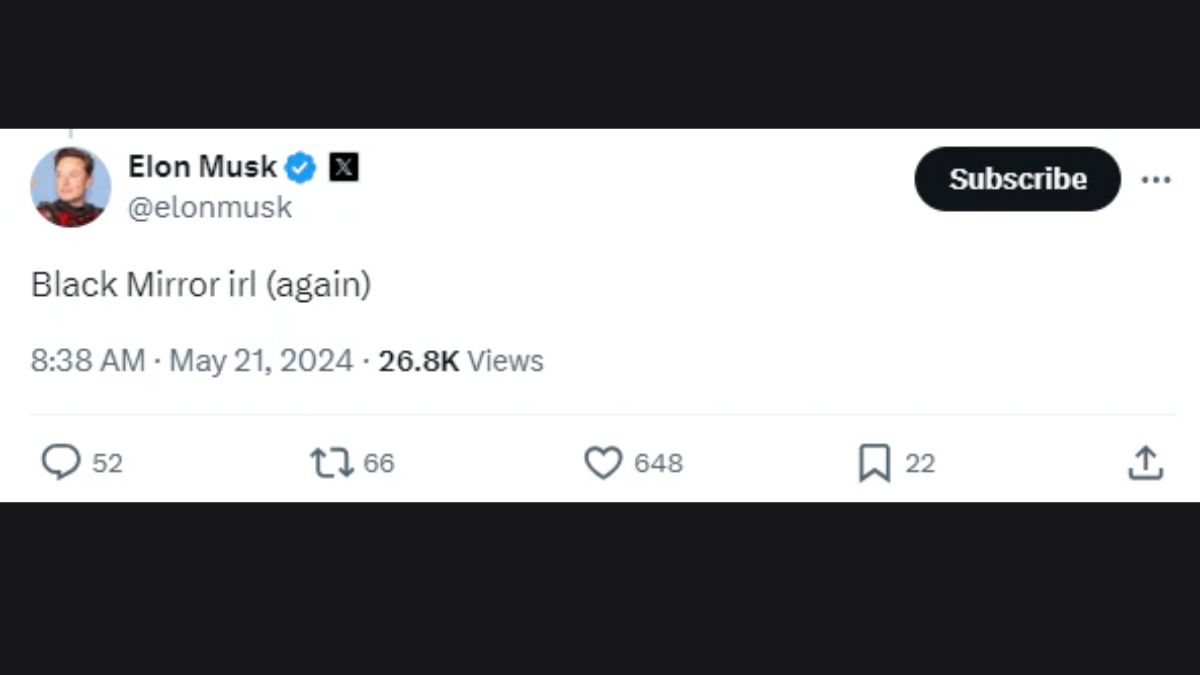This screenshot has height=675, width=1200.
Task: Click the reply speech bubble icon
Action: (x=61, y=462)
